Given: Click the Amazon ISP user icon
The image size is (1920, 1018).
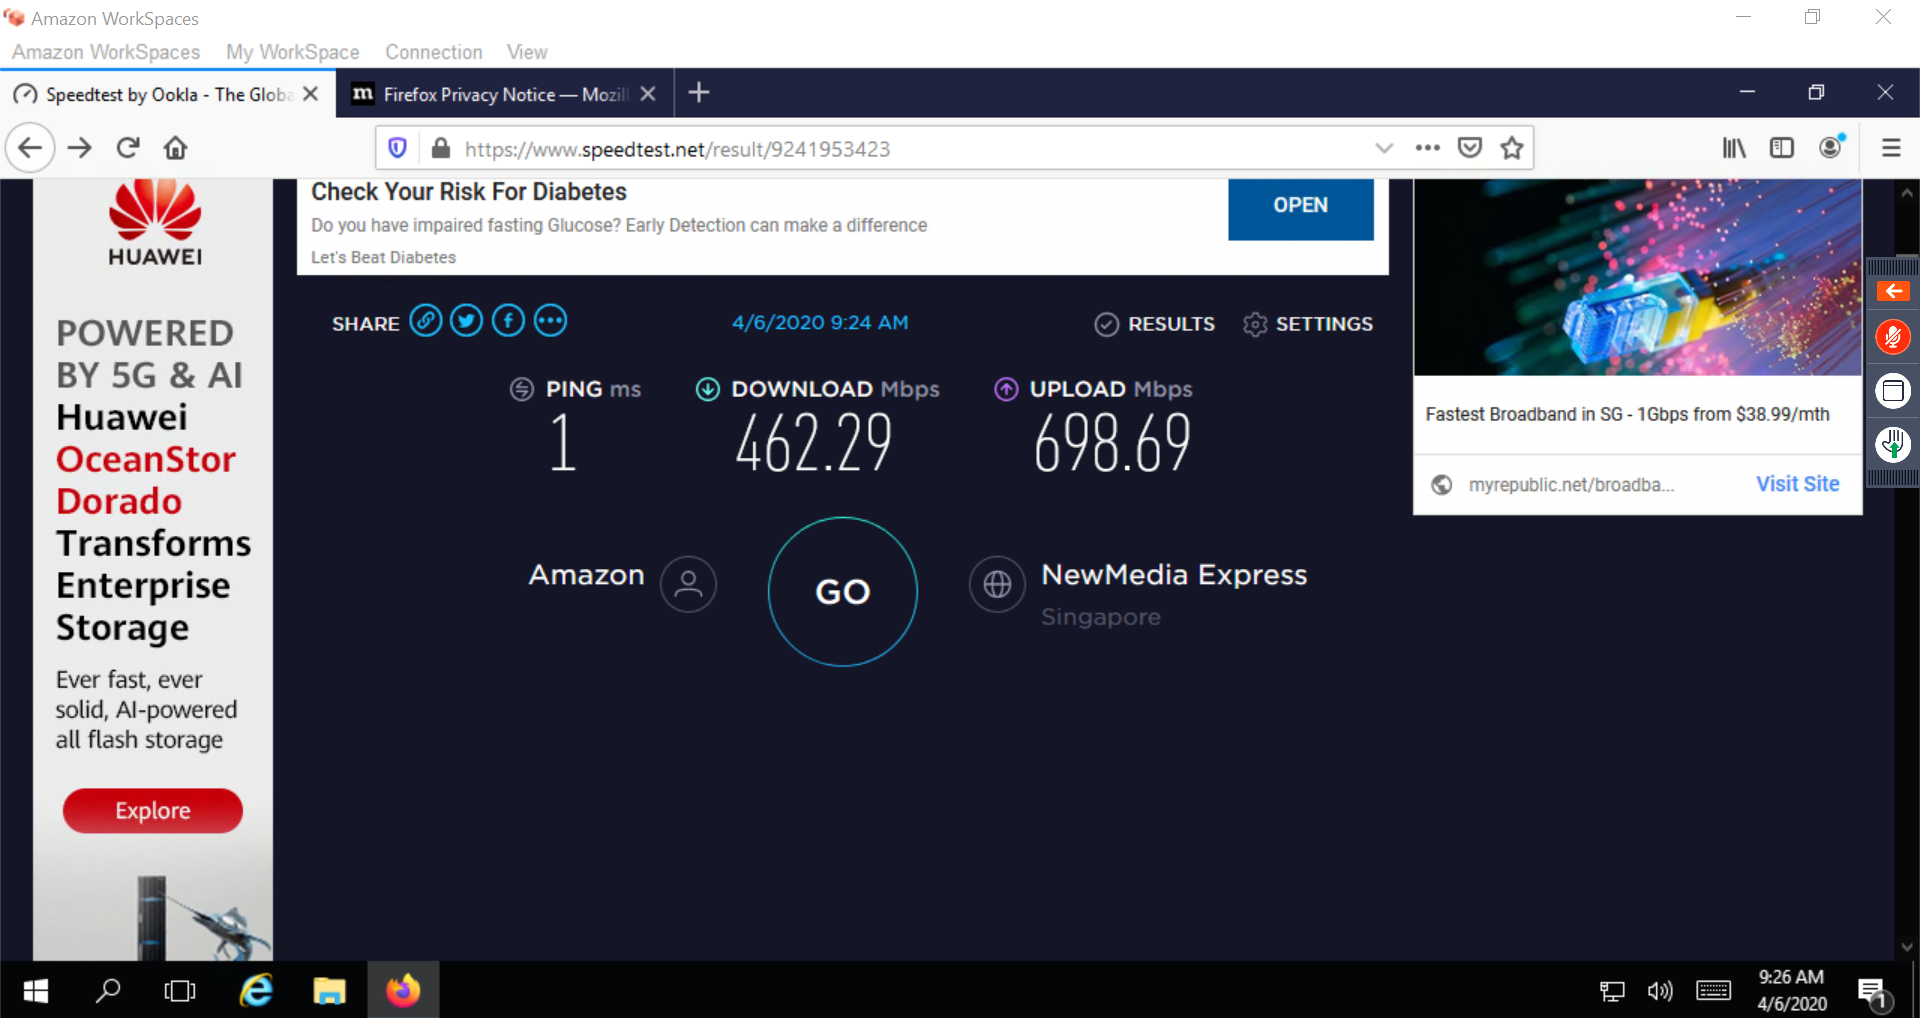Looking at the screenshot, I should [x=688, y=584].
